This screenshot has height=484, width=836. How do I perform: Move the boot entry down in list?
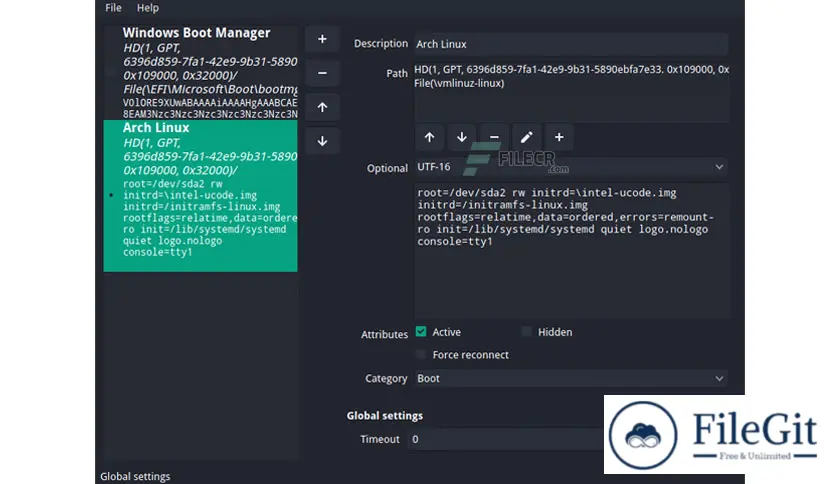(x=322, y=141)
